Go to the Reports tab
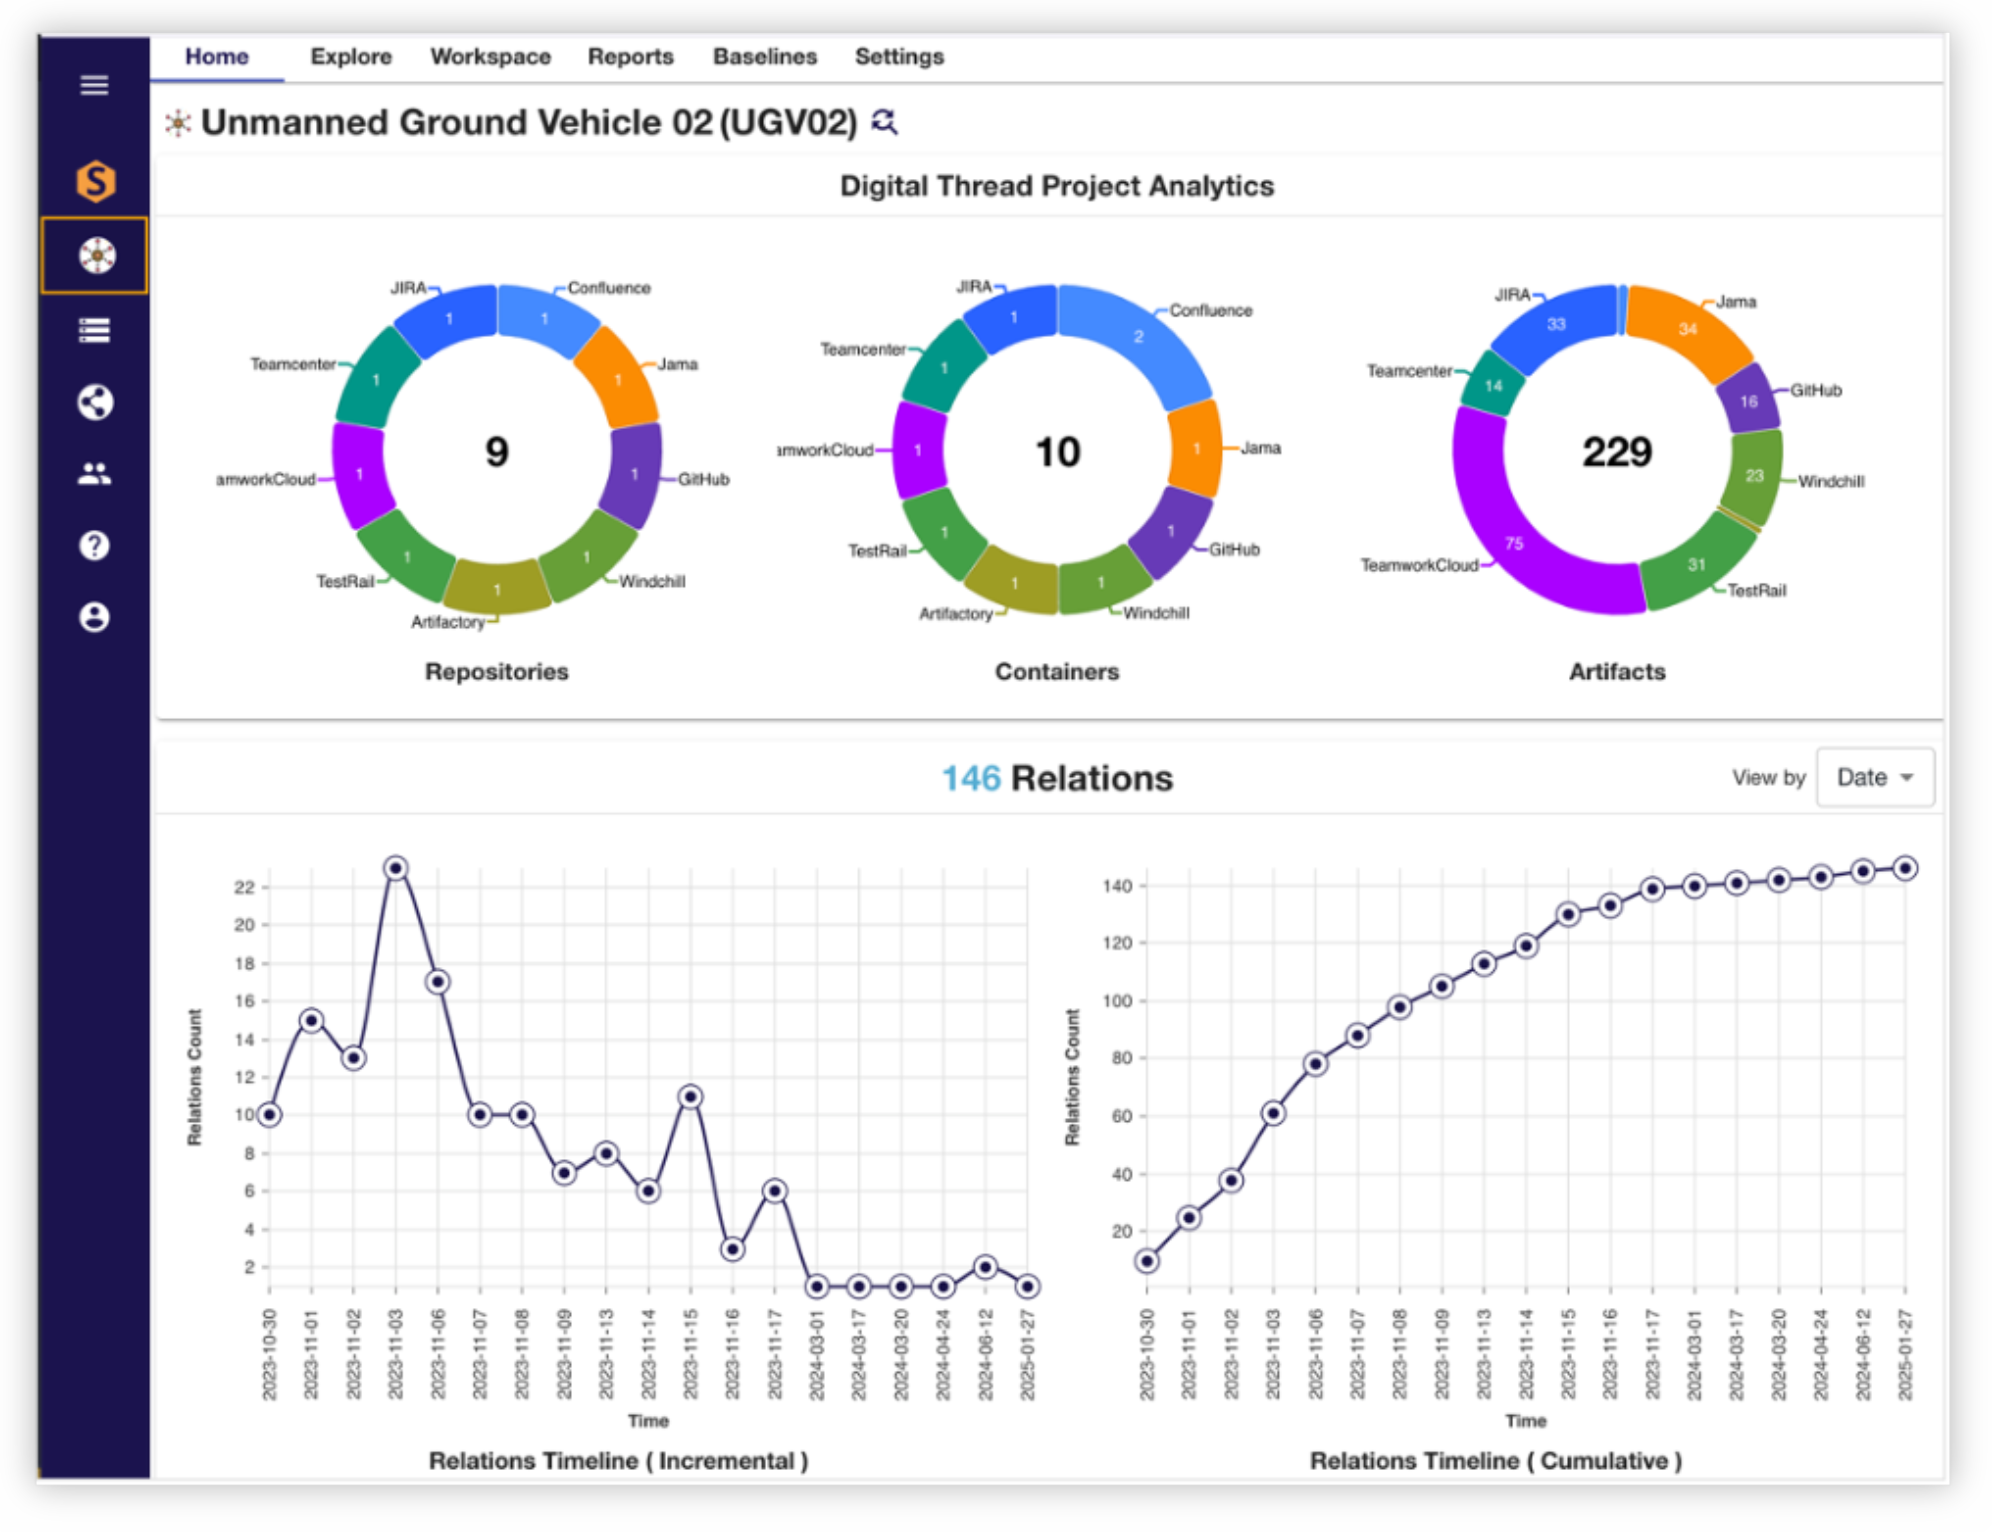 pyautogui.click(x=630, y=57)
